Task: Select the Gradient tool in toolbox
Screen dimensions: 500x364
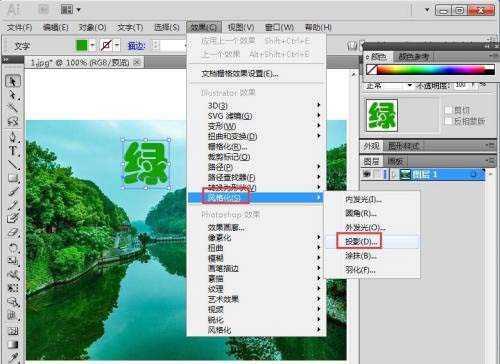Action: (13, 344)
